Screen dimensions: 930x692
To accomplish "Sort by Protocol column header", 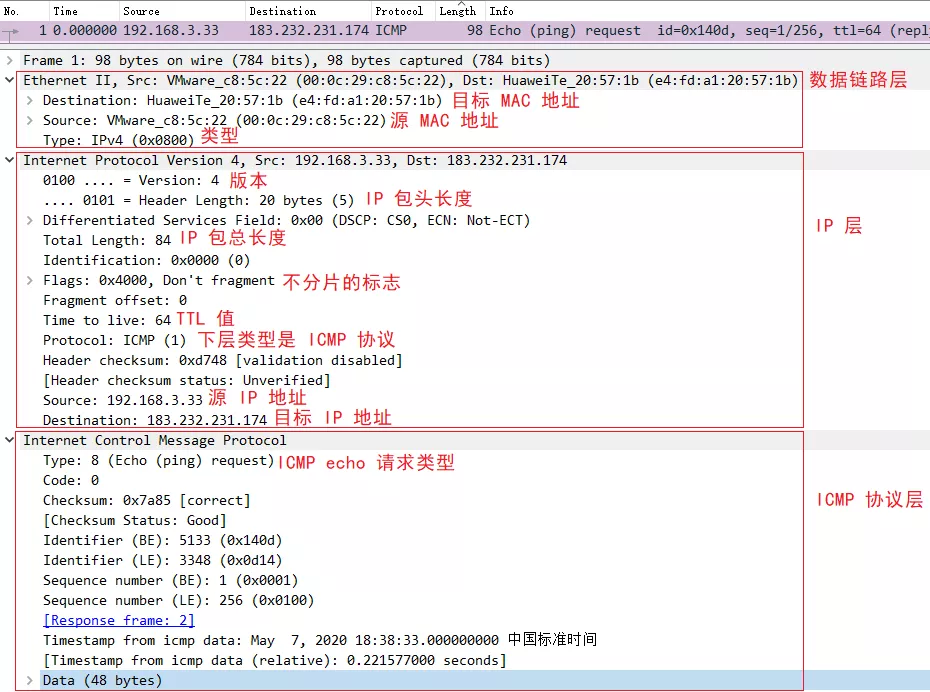I will pos(403,11).
